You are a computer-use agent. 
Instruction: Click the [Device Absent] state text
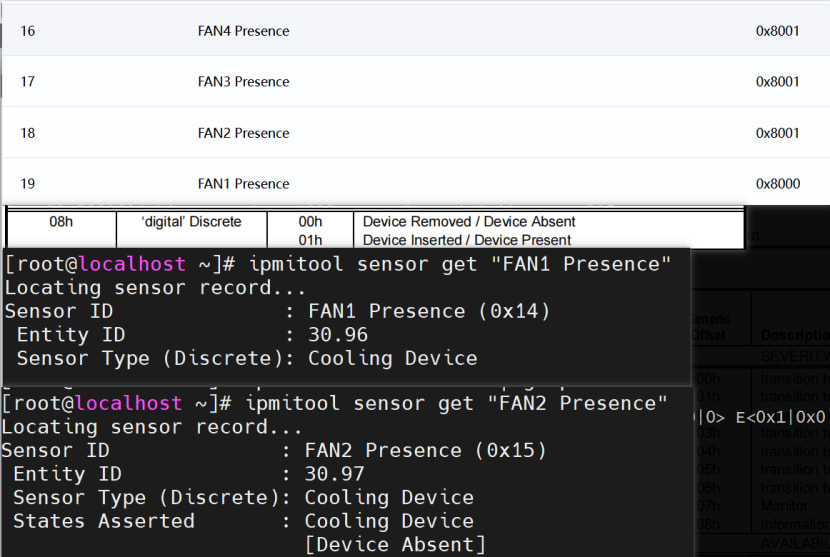[395, 544]
